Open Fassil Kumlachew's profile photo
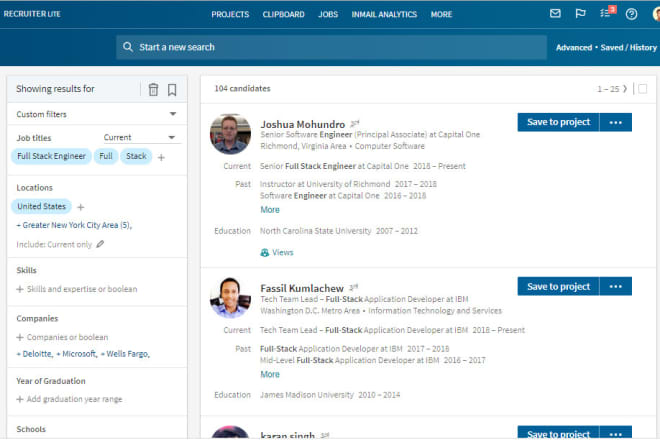Image resolution: width=660 pixels, height=440 pixels. point(230,298)
